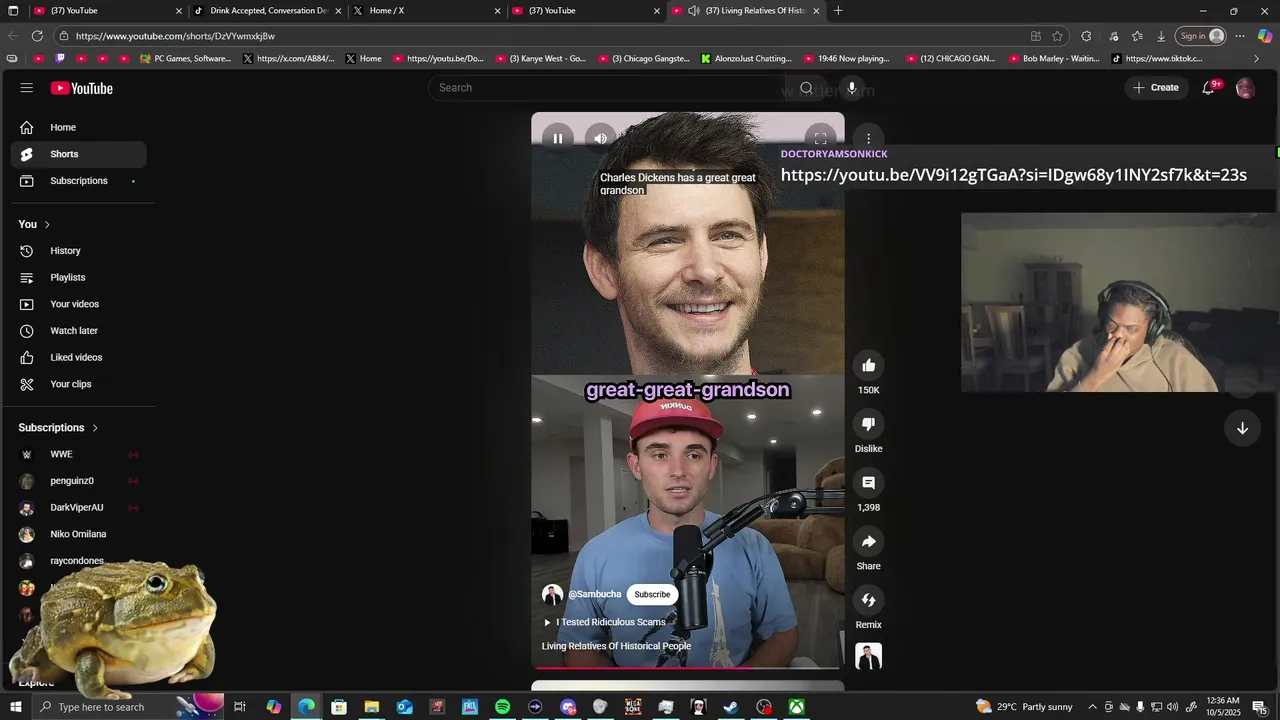Screen dimensions: 1280x720
Task: Select Living Relatives Of Historical tab
Action: point(746,11)
